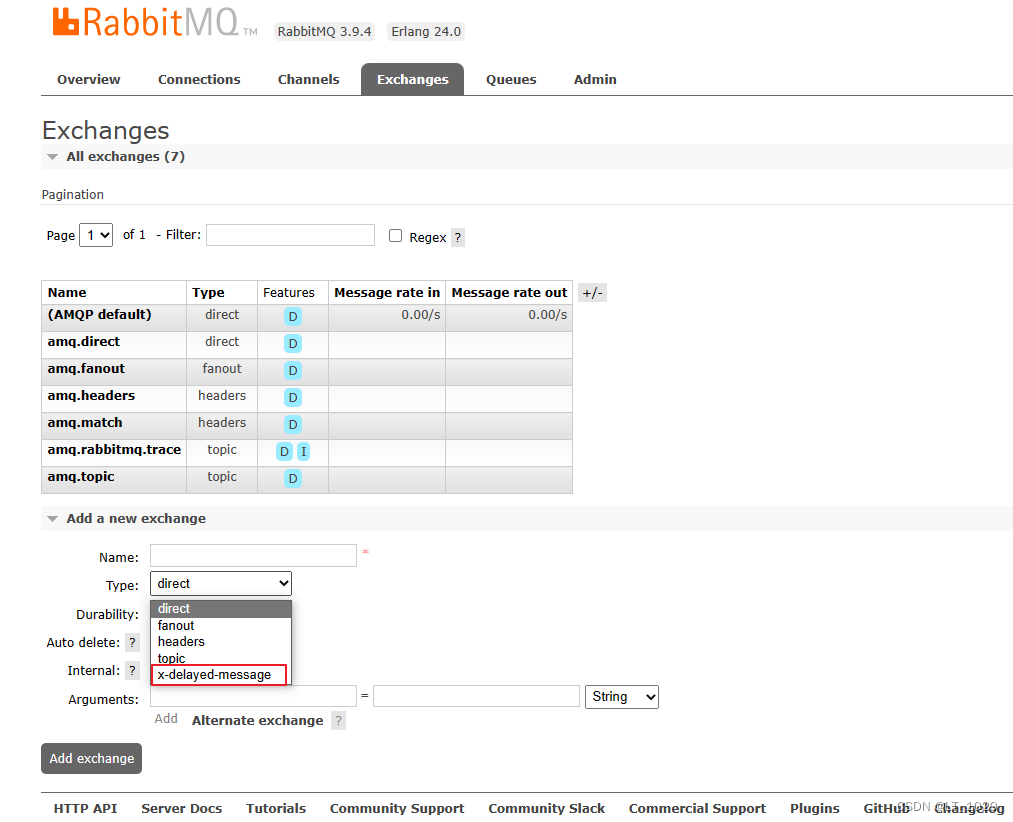Open the Commercial Support footer link
This screenshot has height=822, width=1013.
tap(697, 808)
